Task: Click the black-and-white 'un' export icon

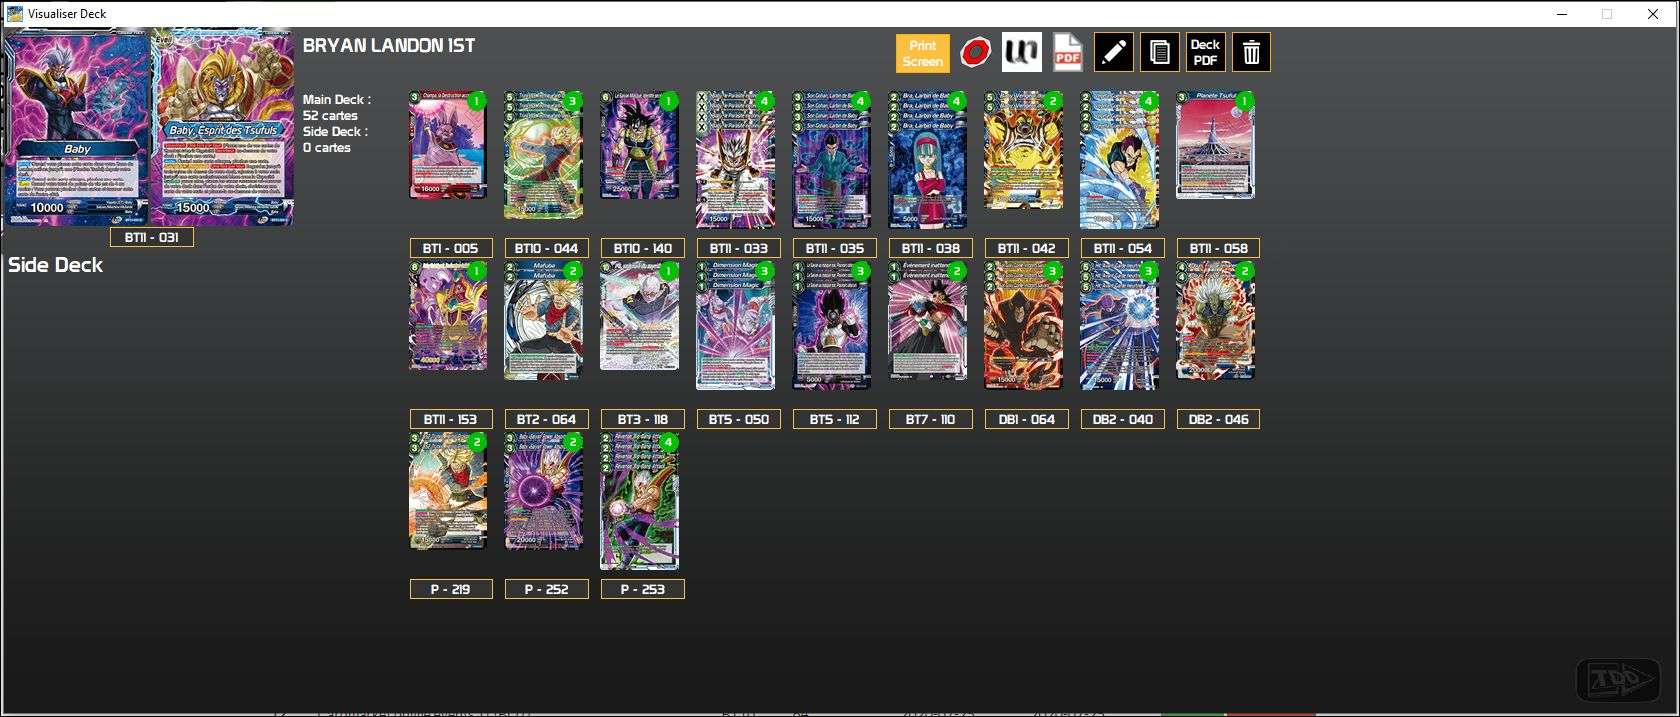Action: coord(1021,52)
